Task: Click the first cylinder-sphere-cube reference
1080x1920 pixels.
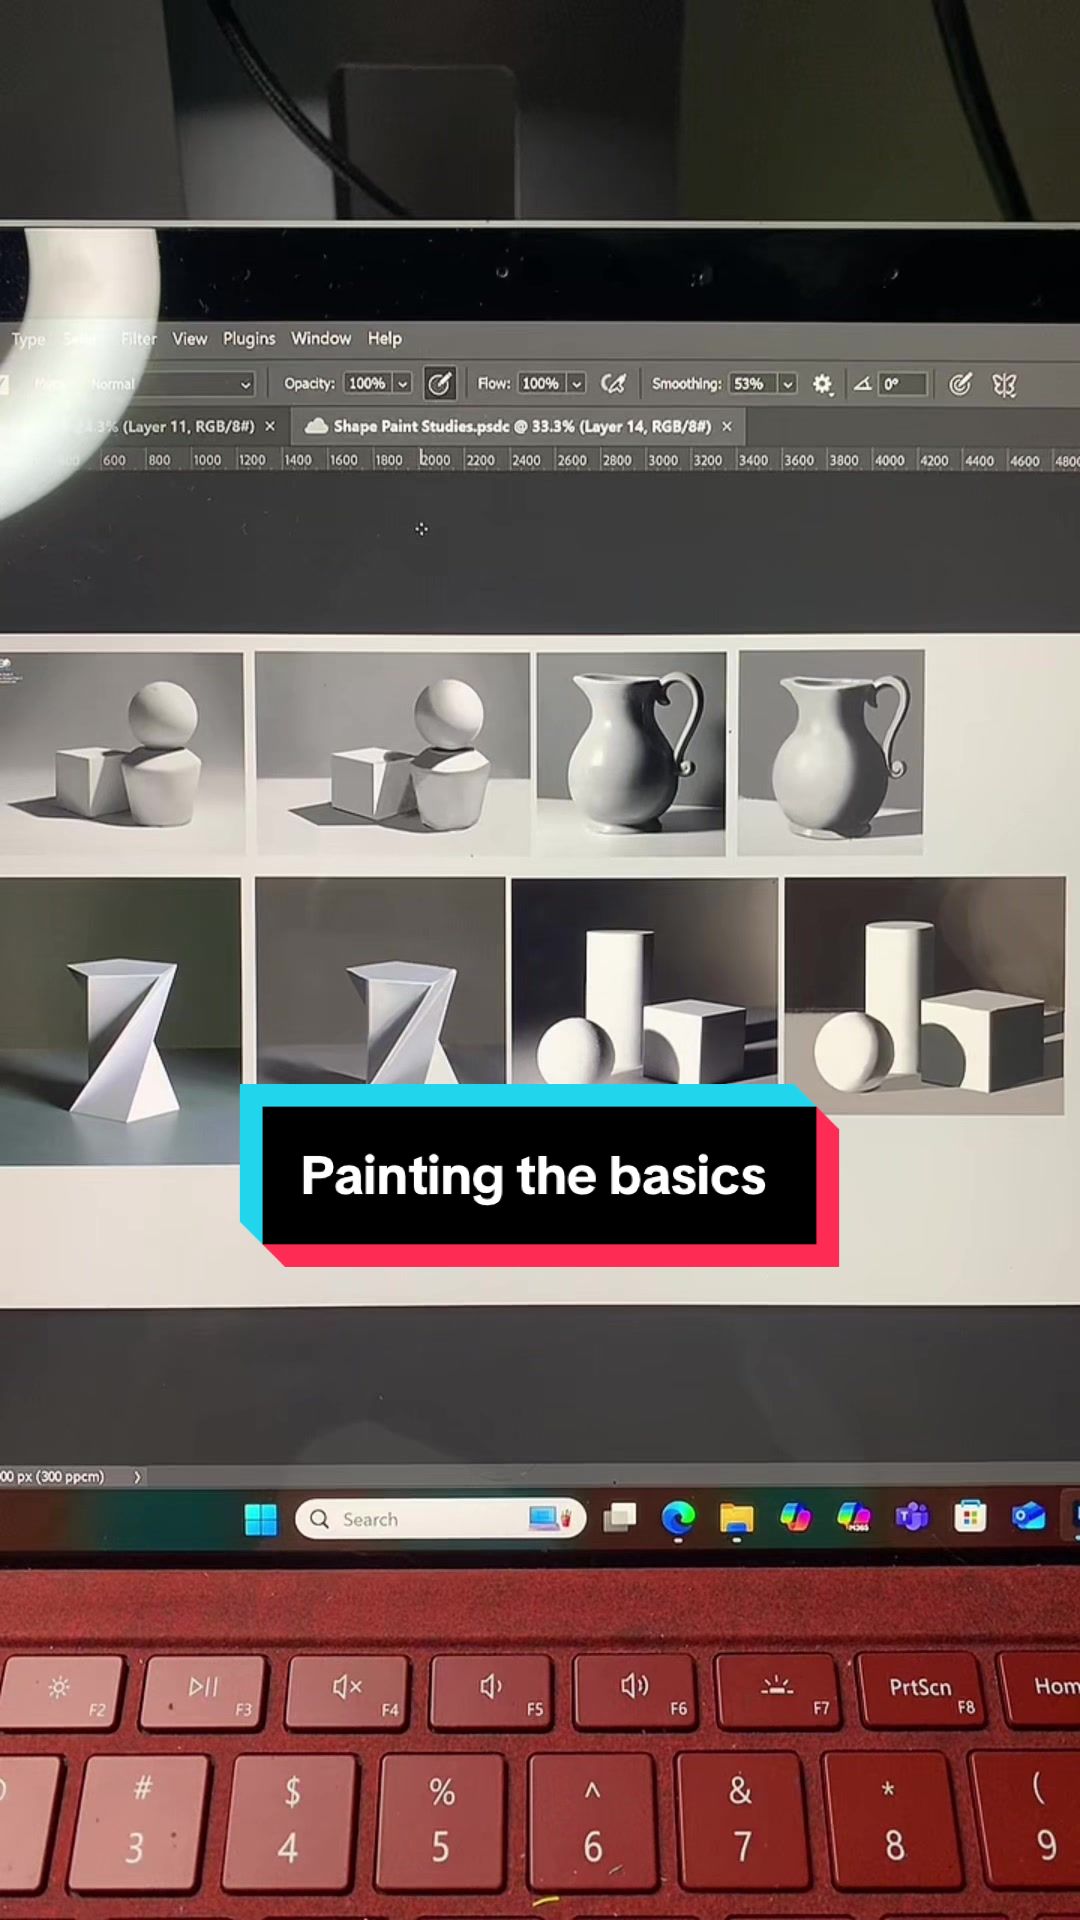Action: click(645, 981)
